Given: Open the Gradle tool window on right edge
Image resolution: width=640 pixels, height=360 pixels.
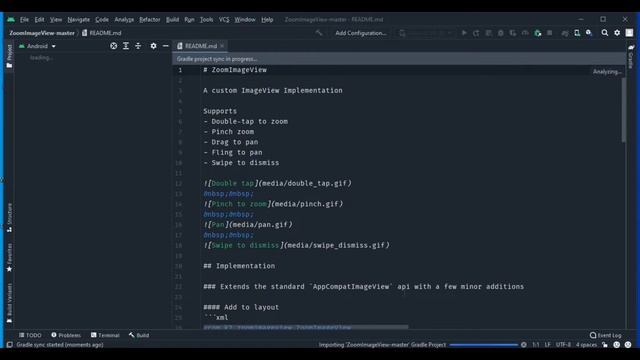Looking at the screenshot, I should pos(631,56).
